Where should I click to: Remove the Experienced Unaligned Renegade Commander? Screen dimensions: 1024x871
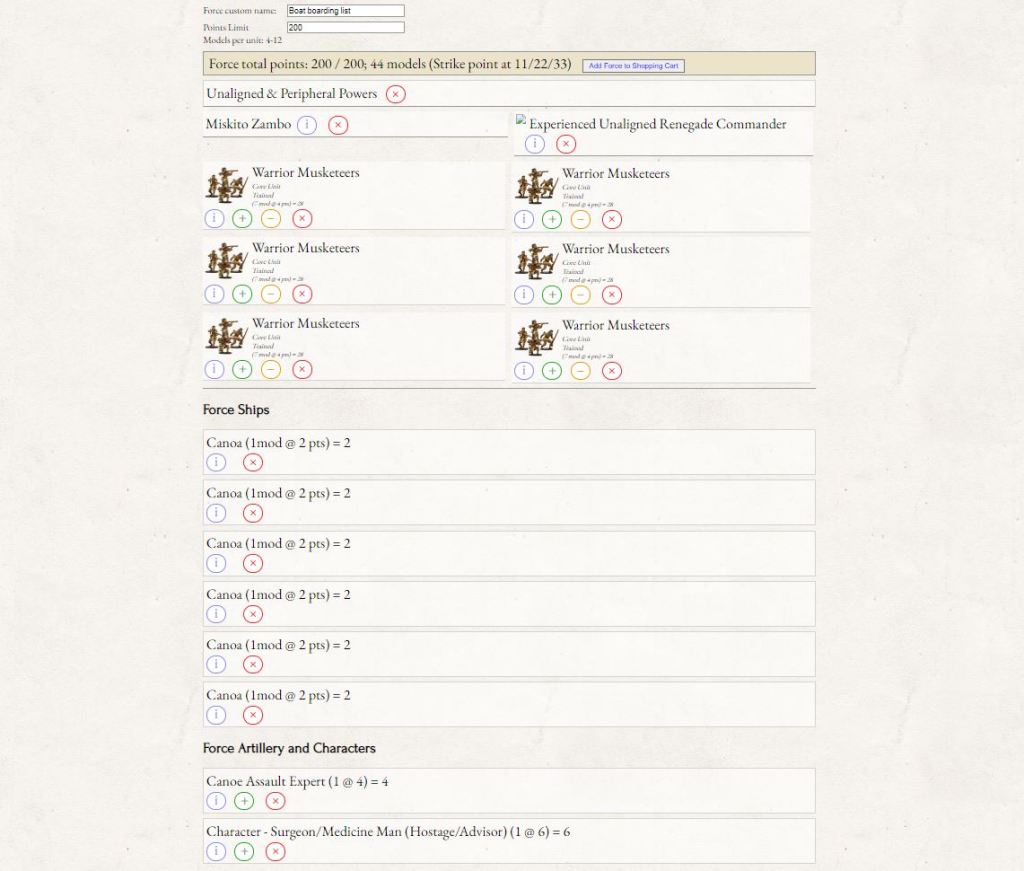[x=566, y=144]
